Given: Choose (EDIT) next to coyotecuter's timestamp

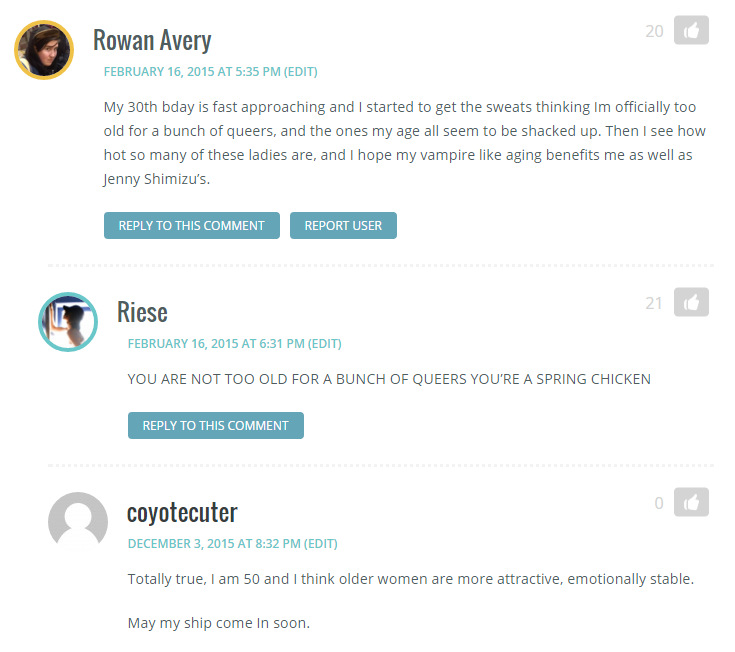Looking at the screenshot, I should [321, 544].
